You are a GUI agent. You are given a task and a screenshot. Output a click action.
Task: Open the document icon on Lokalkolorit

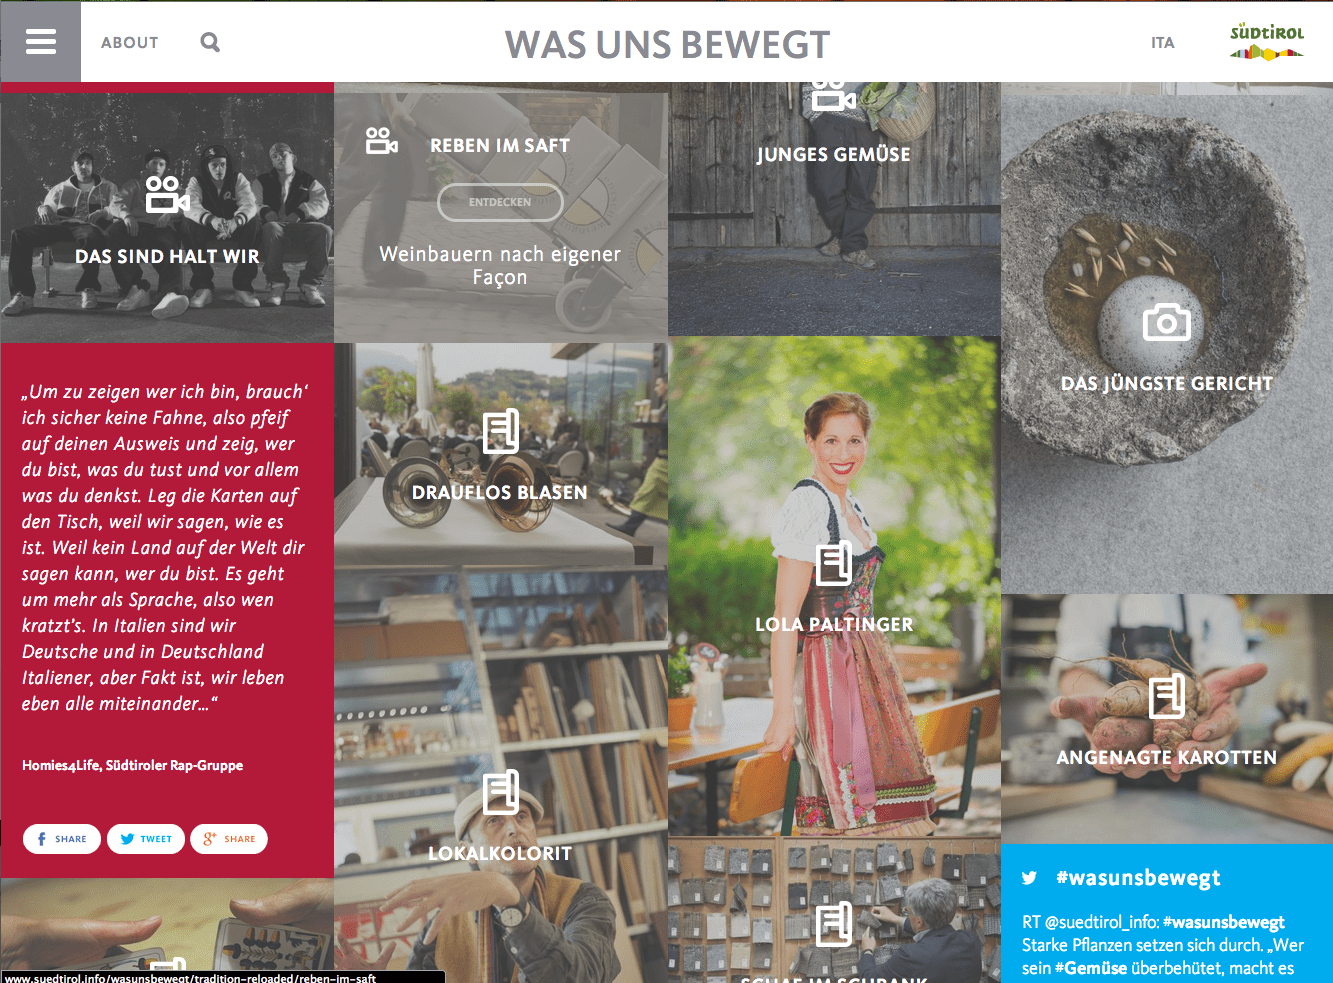[x=501, y=793]
